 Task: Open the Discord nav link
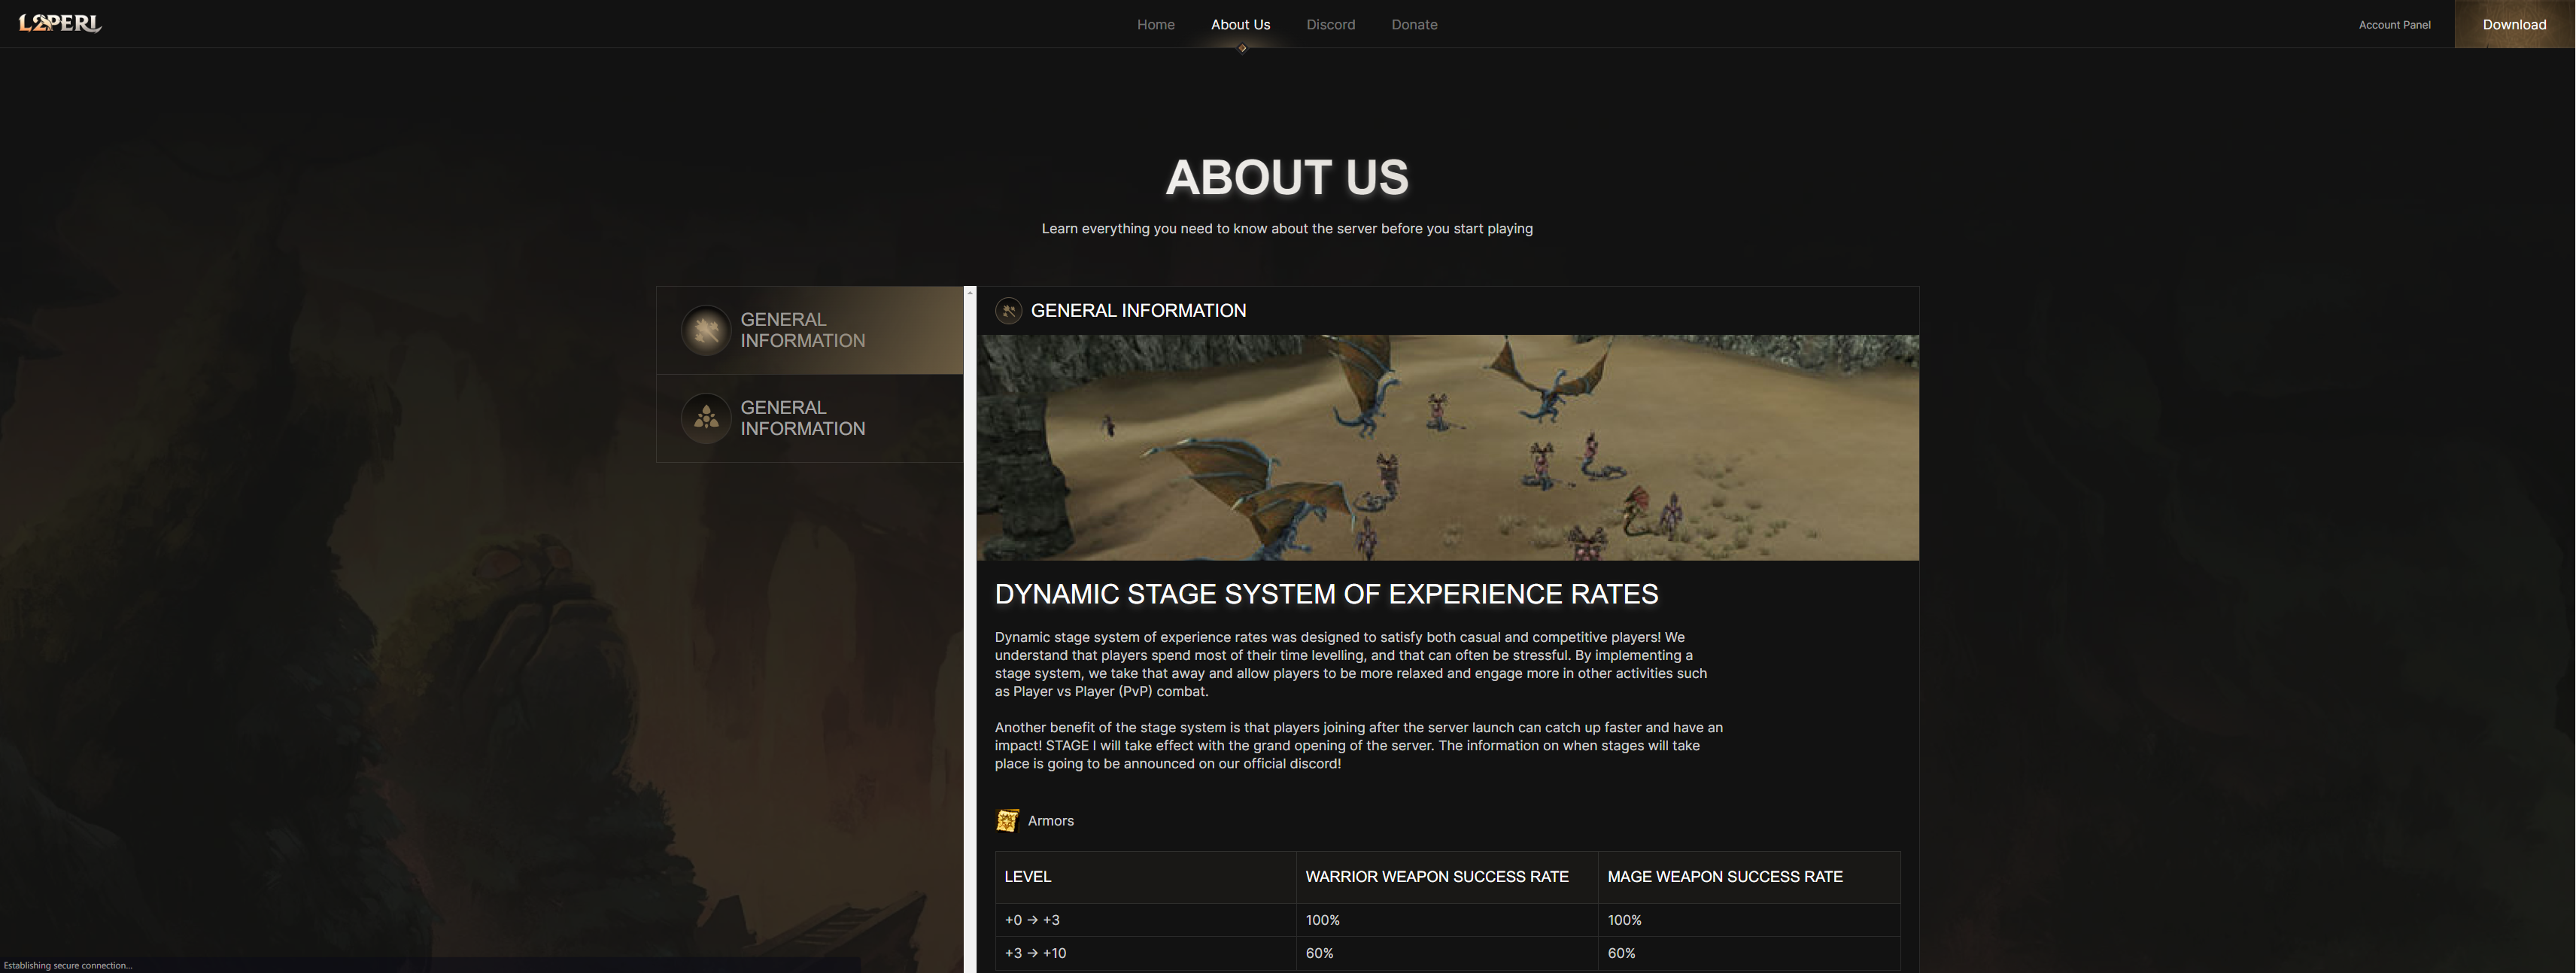point(1330,25)
